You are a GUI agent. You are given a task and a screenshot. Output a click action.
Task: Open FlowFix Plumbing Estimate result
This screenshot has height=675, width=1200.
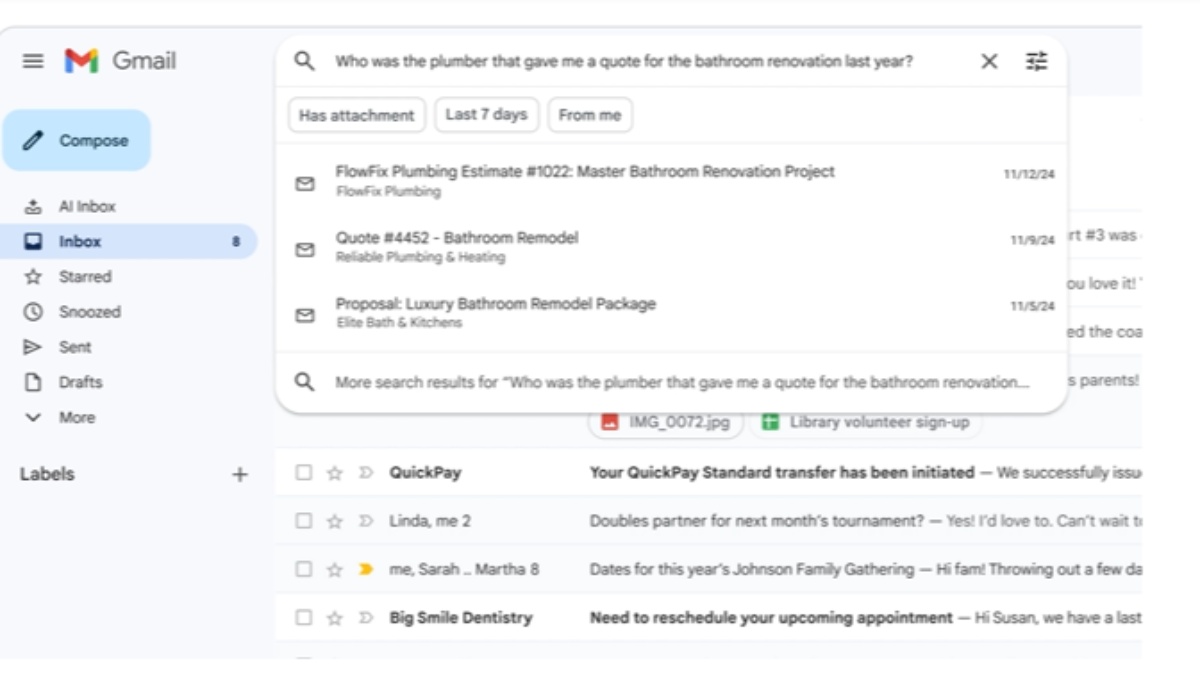point(585,172)
